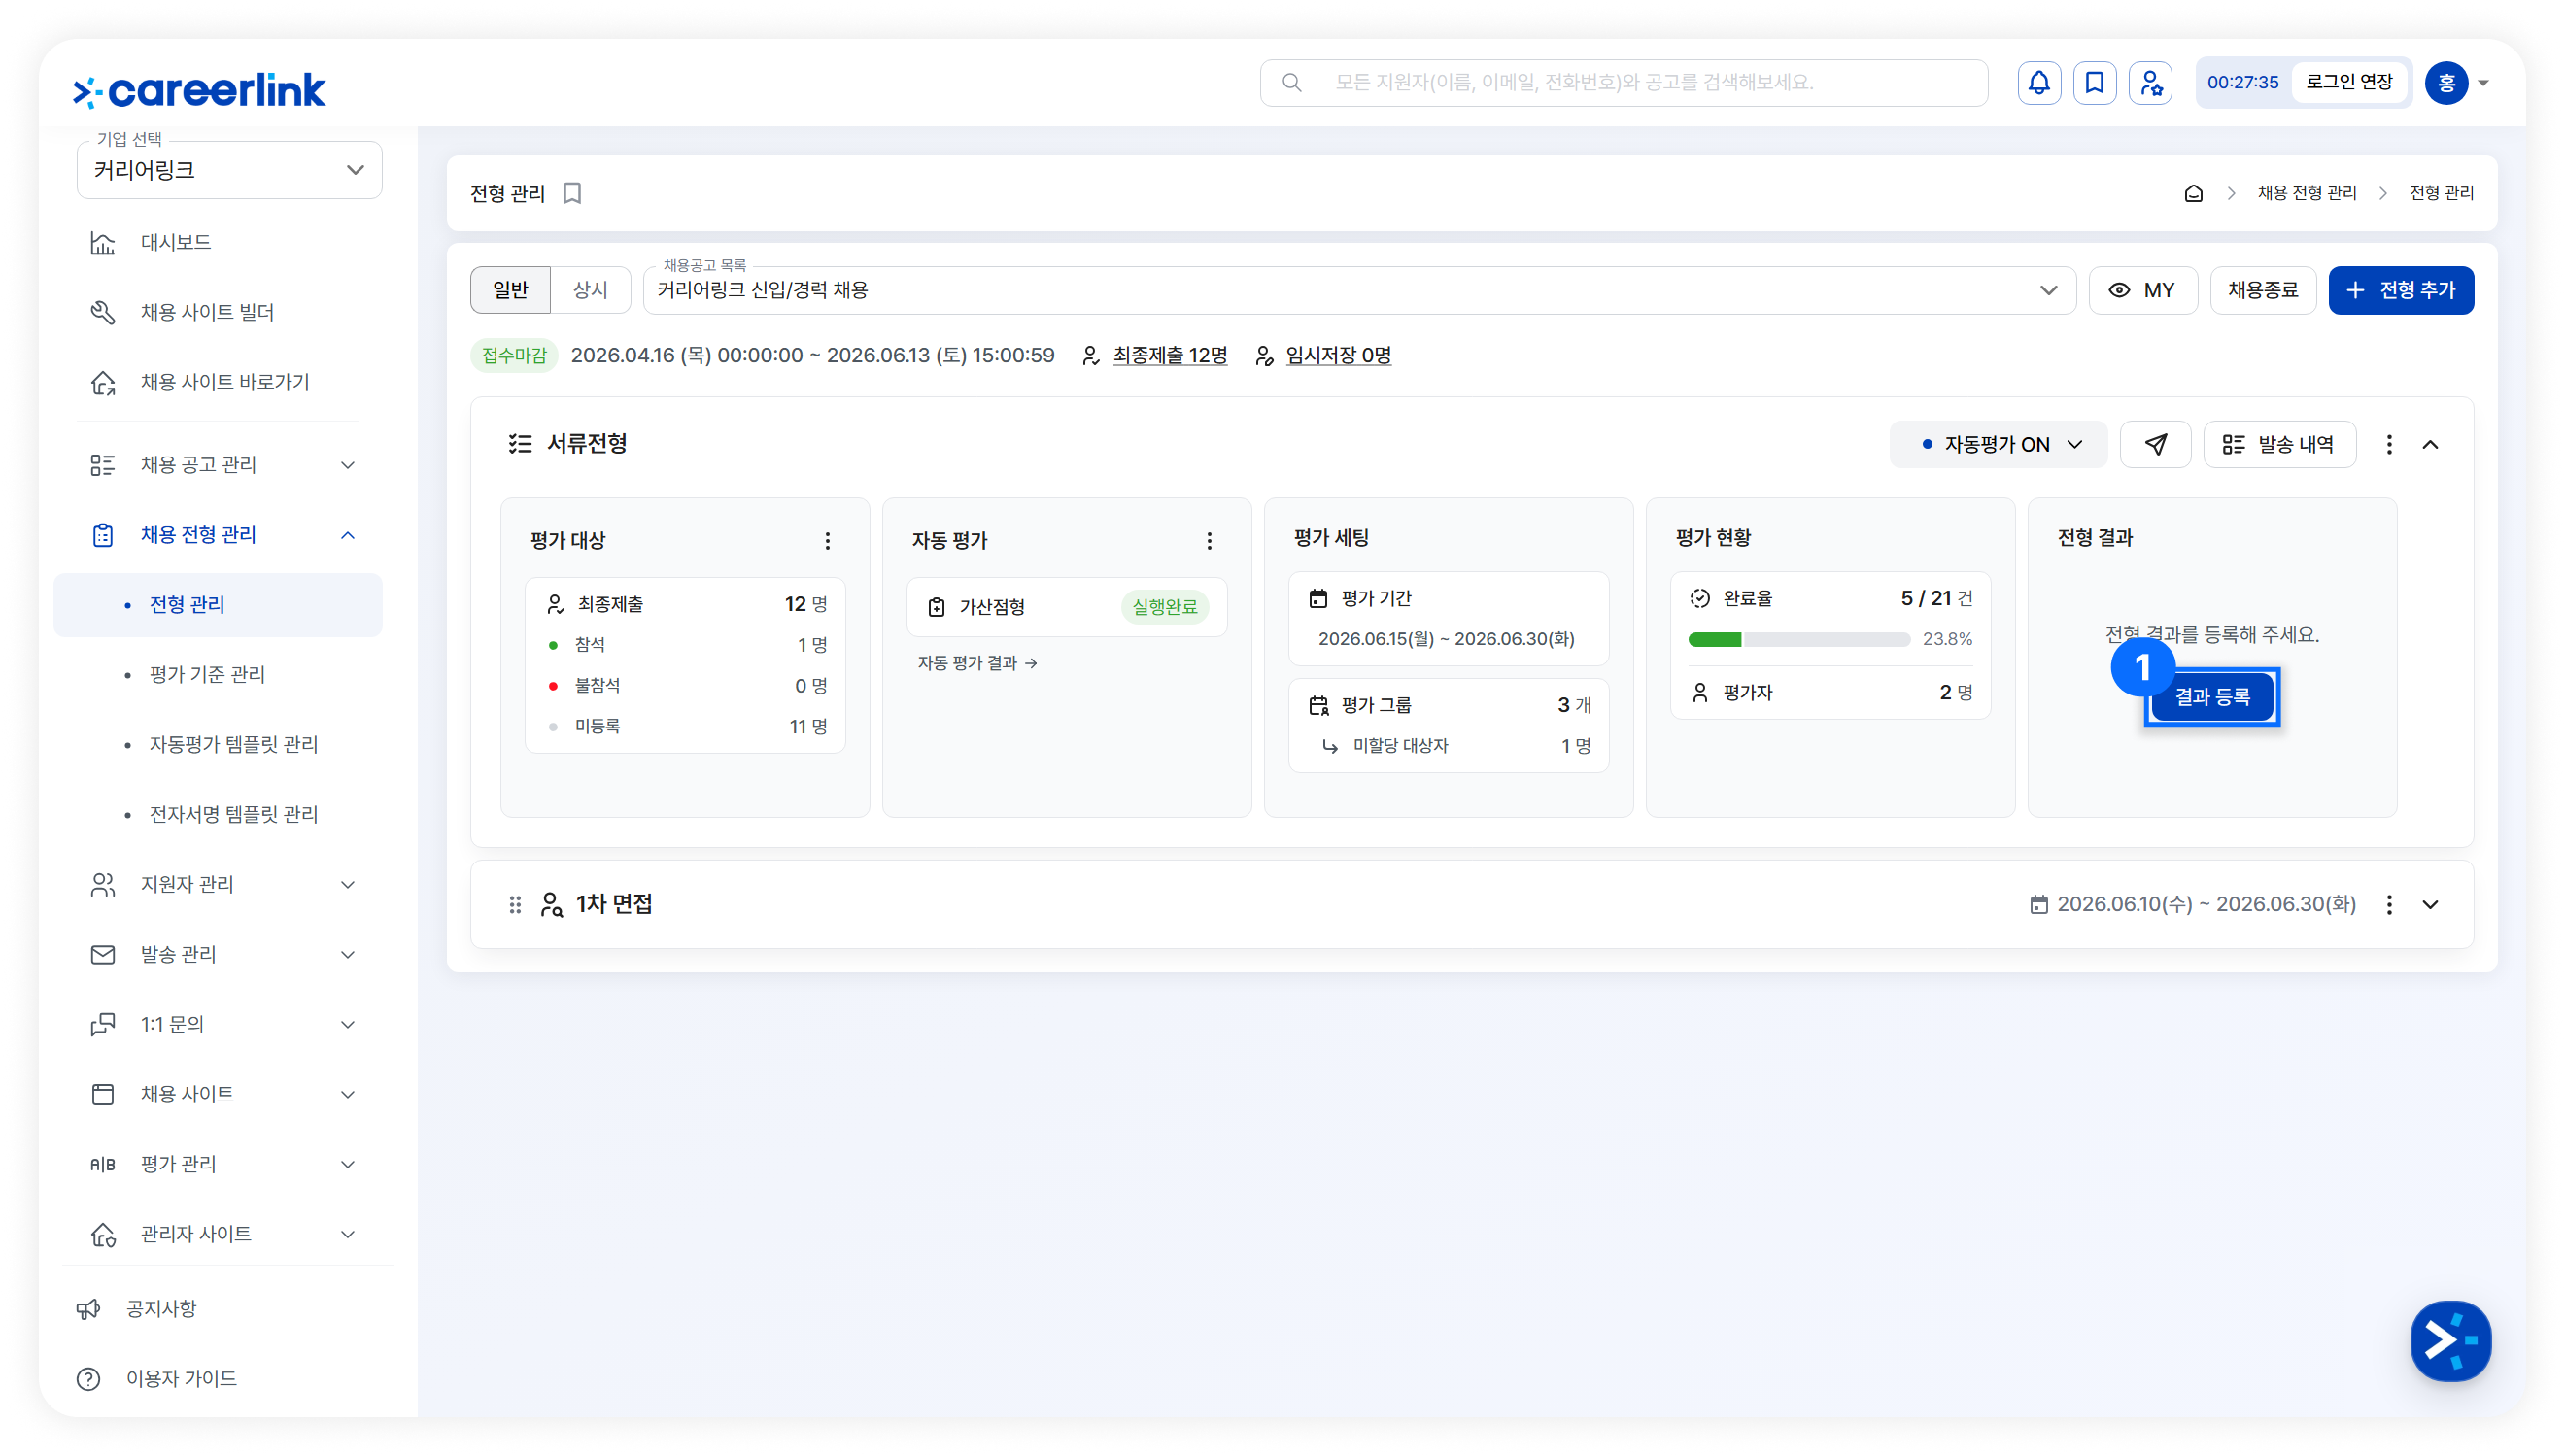Click the 공지사항 megaphone icon
The image size is (2565, 1456).
[x=88, y=1309]
